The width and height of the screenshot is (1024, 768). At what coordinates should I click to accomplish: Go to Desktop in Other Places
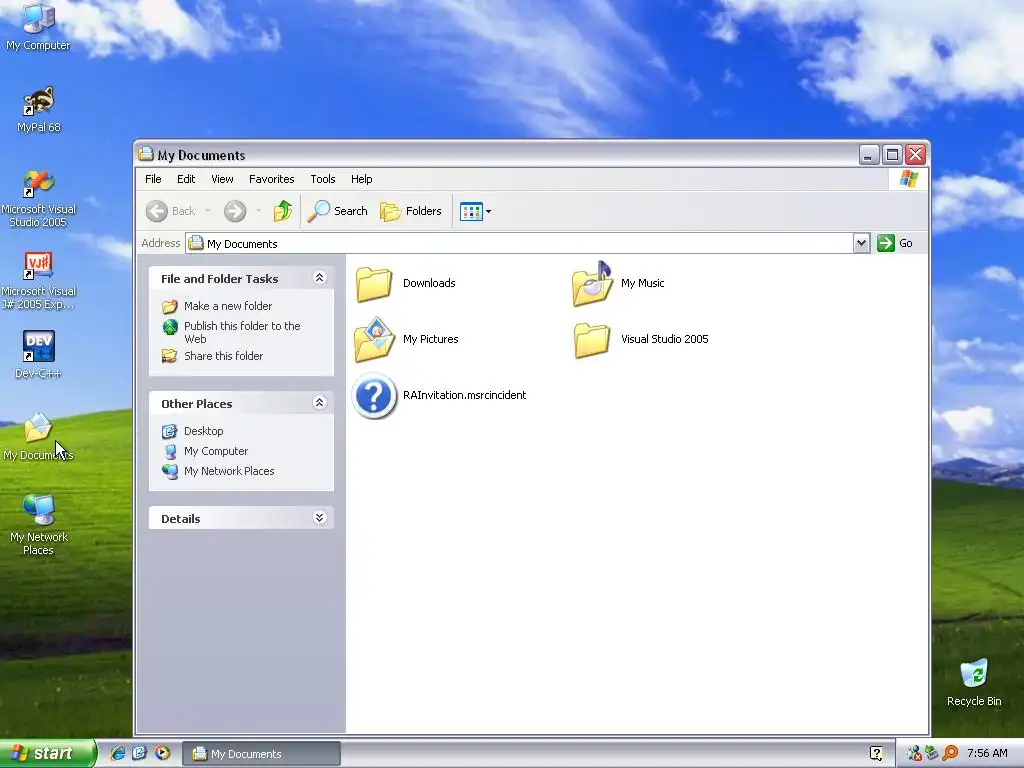[x=204, y=431]
